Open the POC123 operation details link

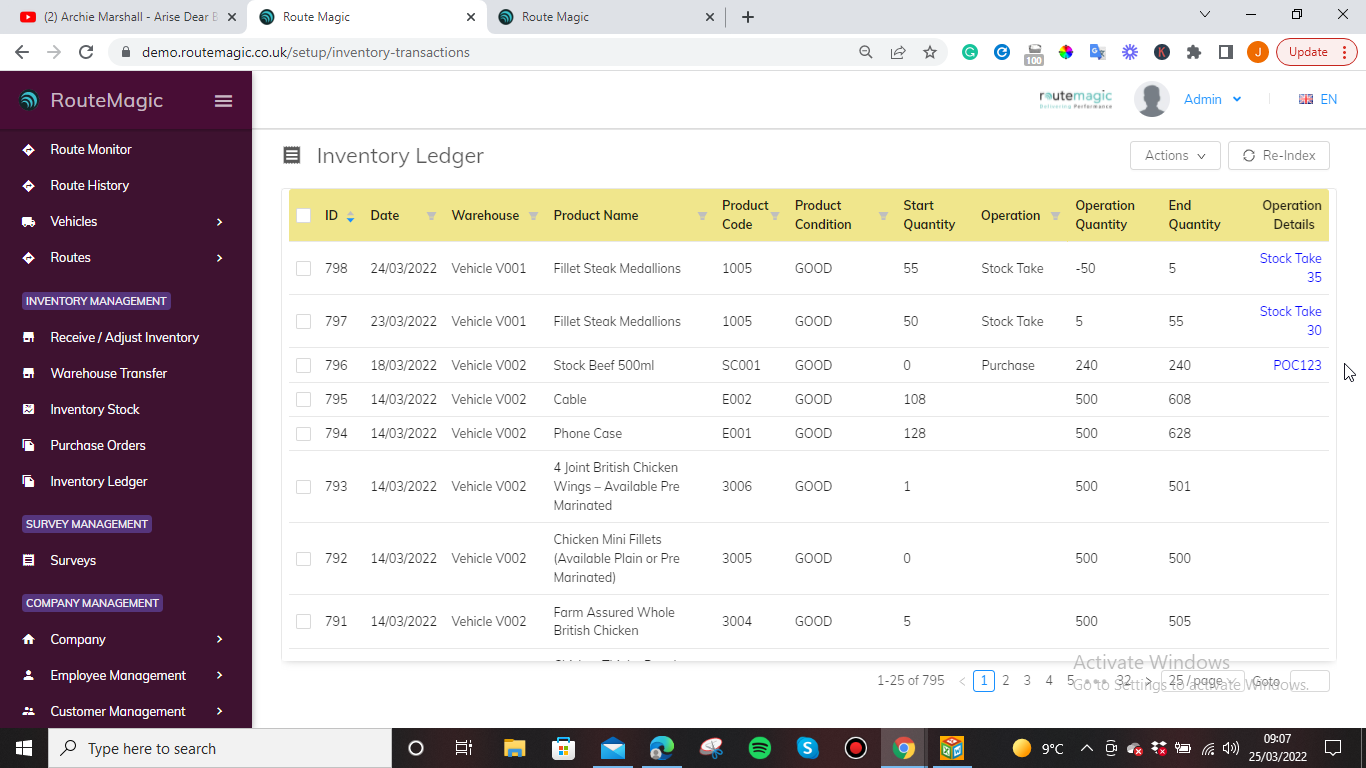point(1297,366)
